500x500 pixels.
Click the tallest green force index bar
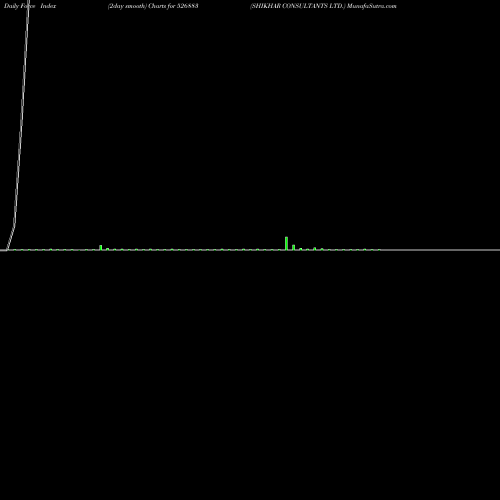286,243
